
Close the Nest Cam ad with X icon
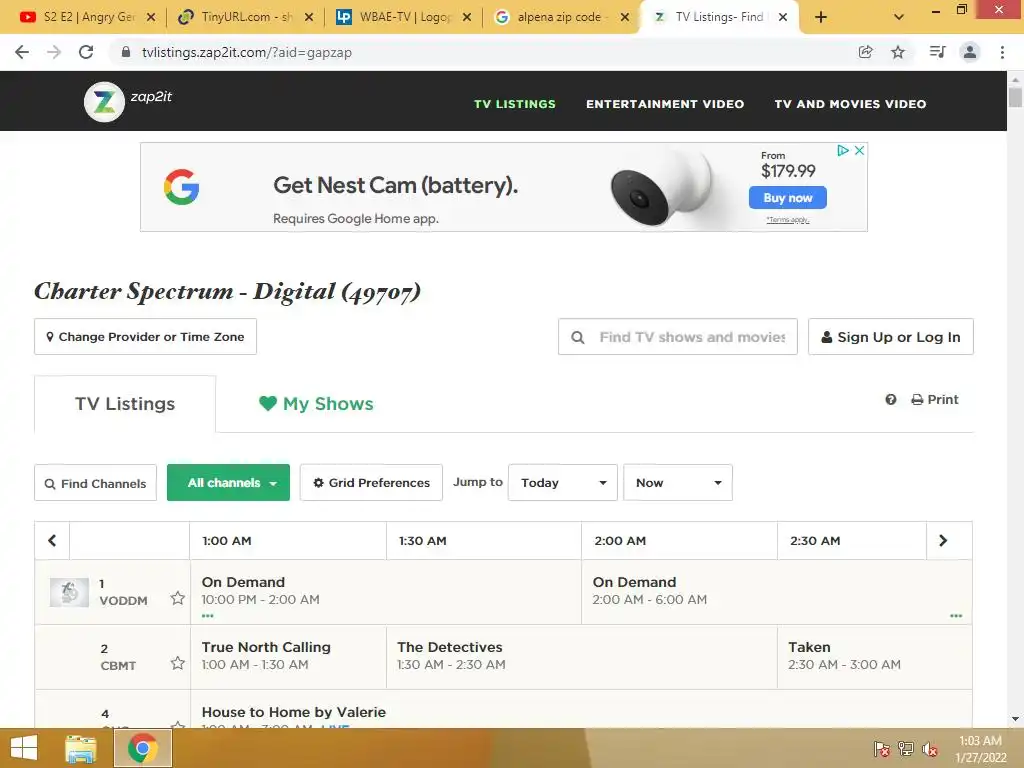[859, 150]
